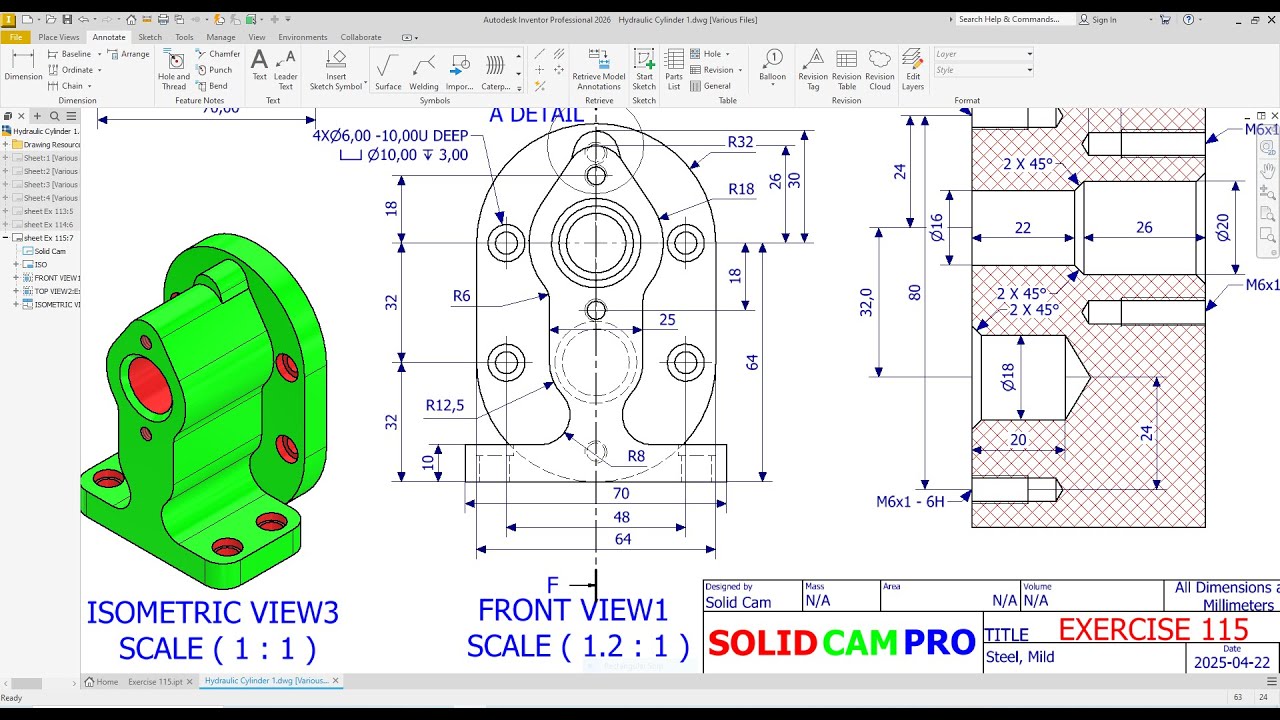Open the File menu
The height and width of the screenshot is (720, 1280).
coord(16,37)
